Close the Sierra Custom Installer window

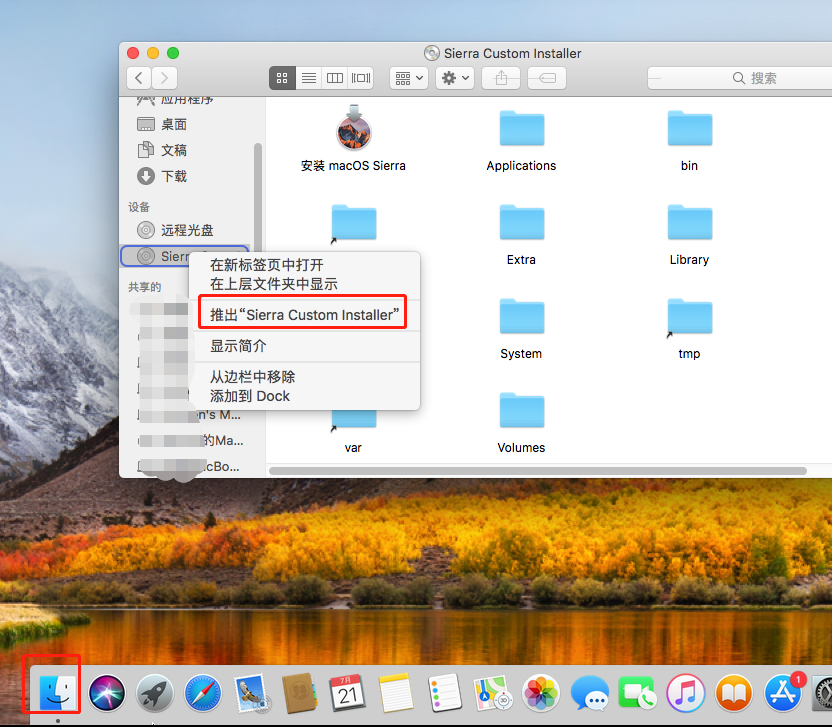pyautogui.click(x=133, y=53)
